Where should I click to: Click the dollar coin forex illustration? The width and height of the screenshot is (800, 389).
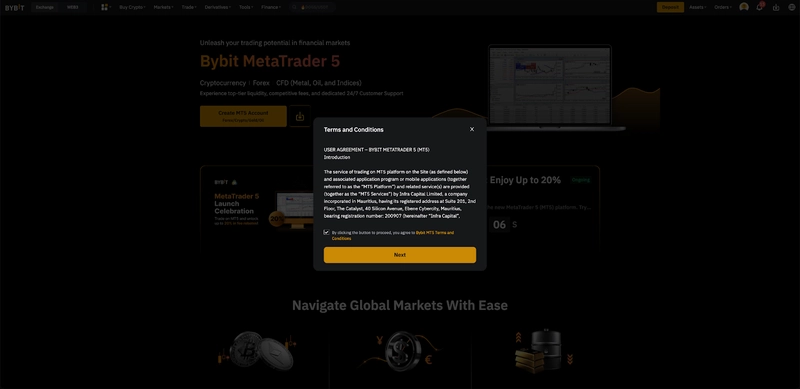(400, 351)
